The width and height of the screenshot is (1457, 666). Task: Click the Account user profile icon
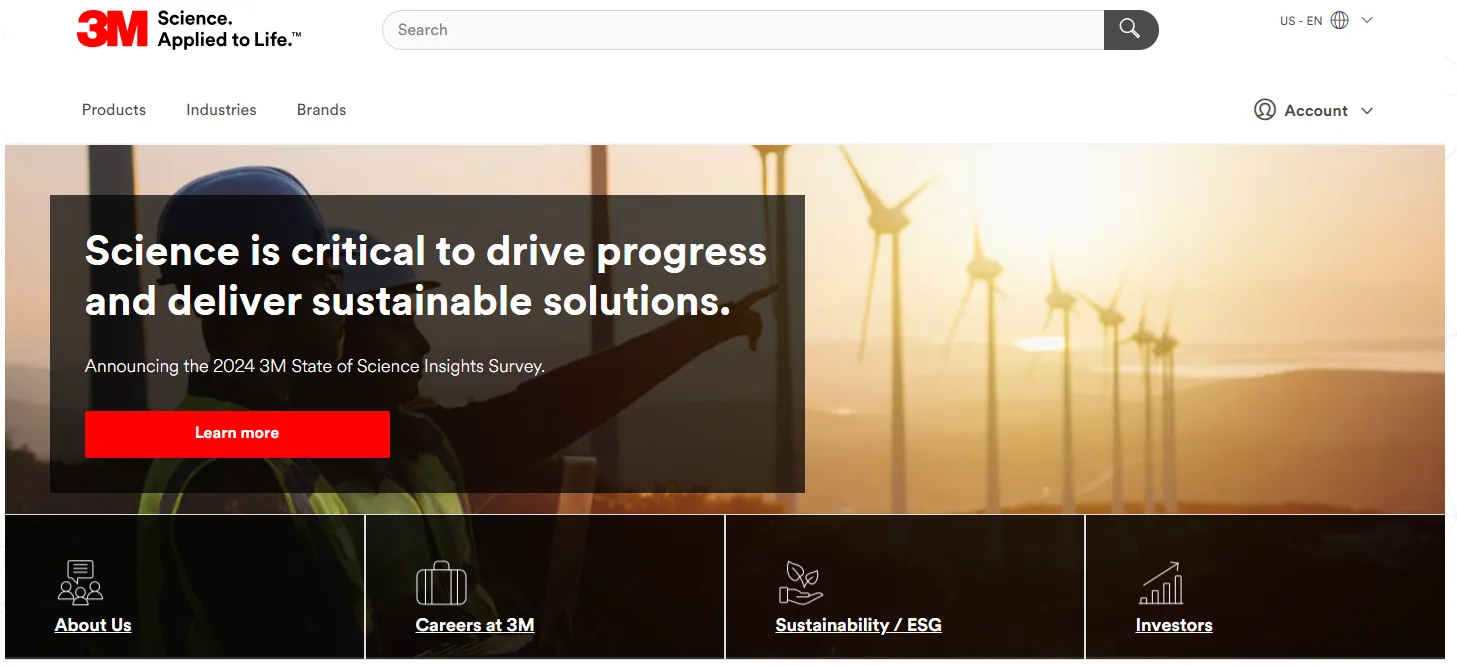click(x=1265, y=110)
